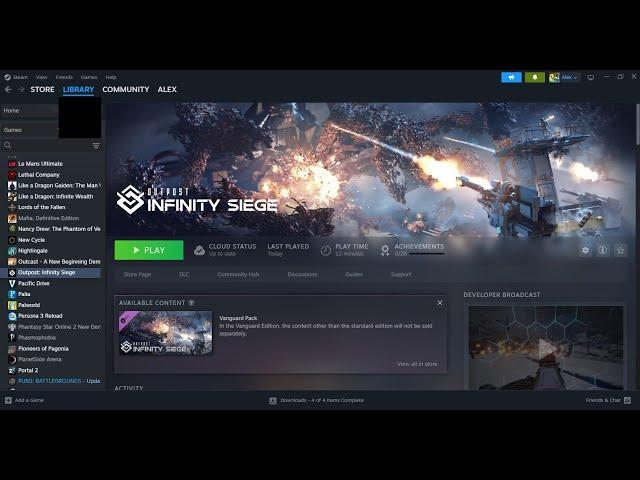Select Persona 3 Reload
This screenshot has height=480, width=640.
coord(40,316)
